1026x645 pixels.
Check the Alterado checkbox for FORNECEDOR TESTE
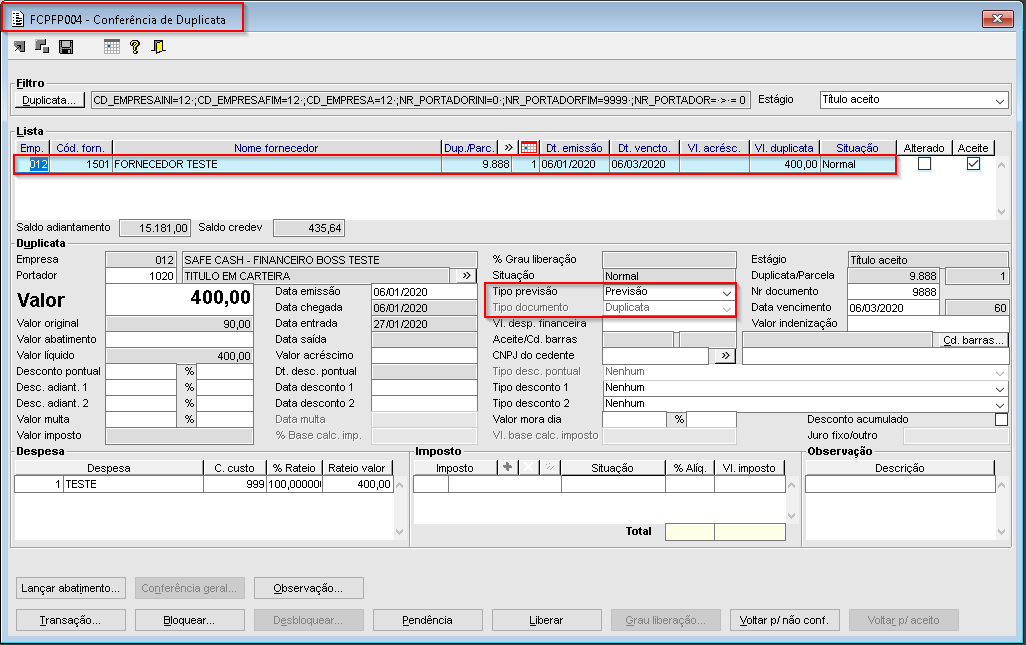pyautogui.click(x=924, y=164)
